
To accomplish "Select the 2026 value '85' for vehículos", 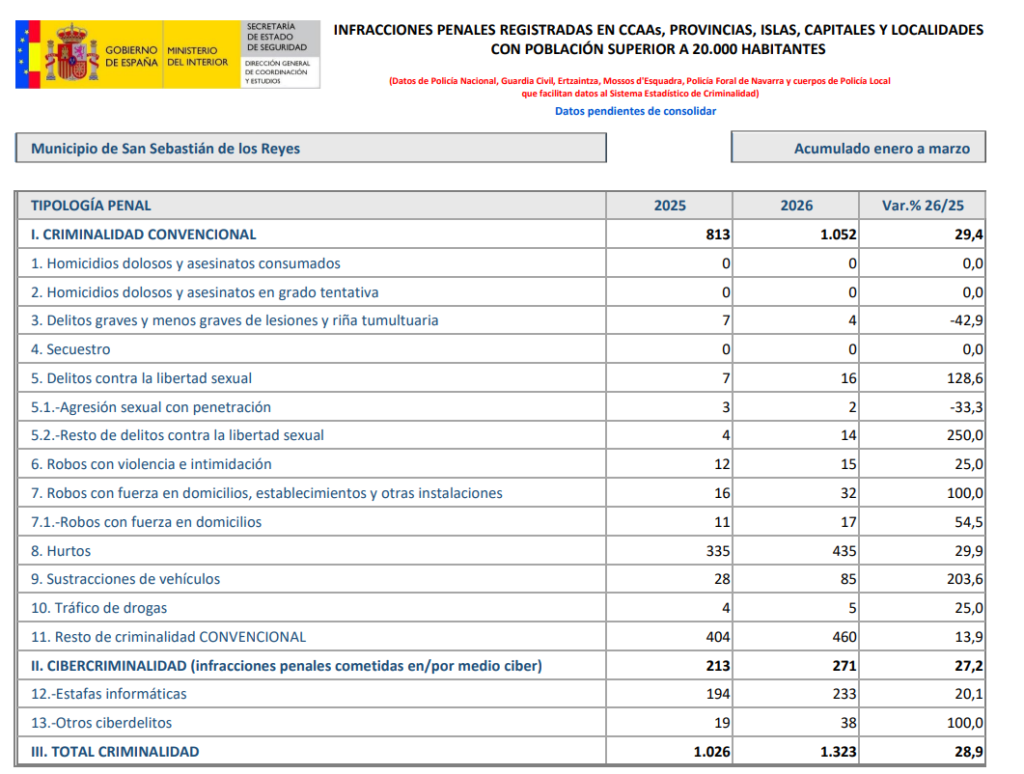I will click(x=848, y=579).
